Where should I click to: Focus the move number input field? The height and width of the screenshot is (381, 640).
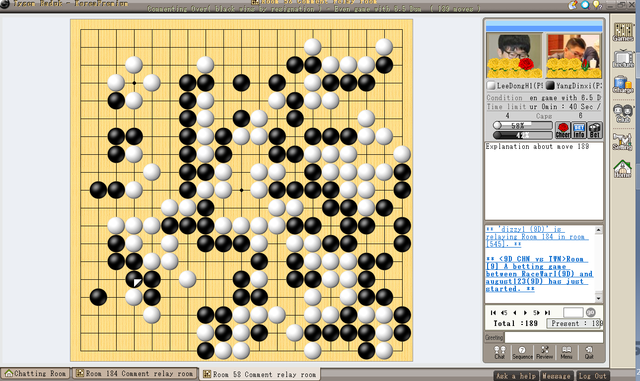pyautogui.click(x=573, y=312)
